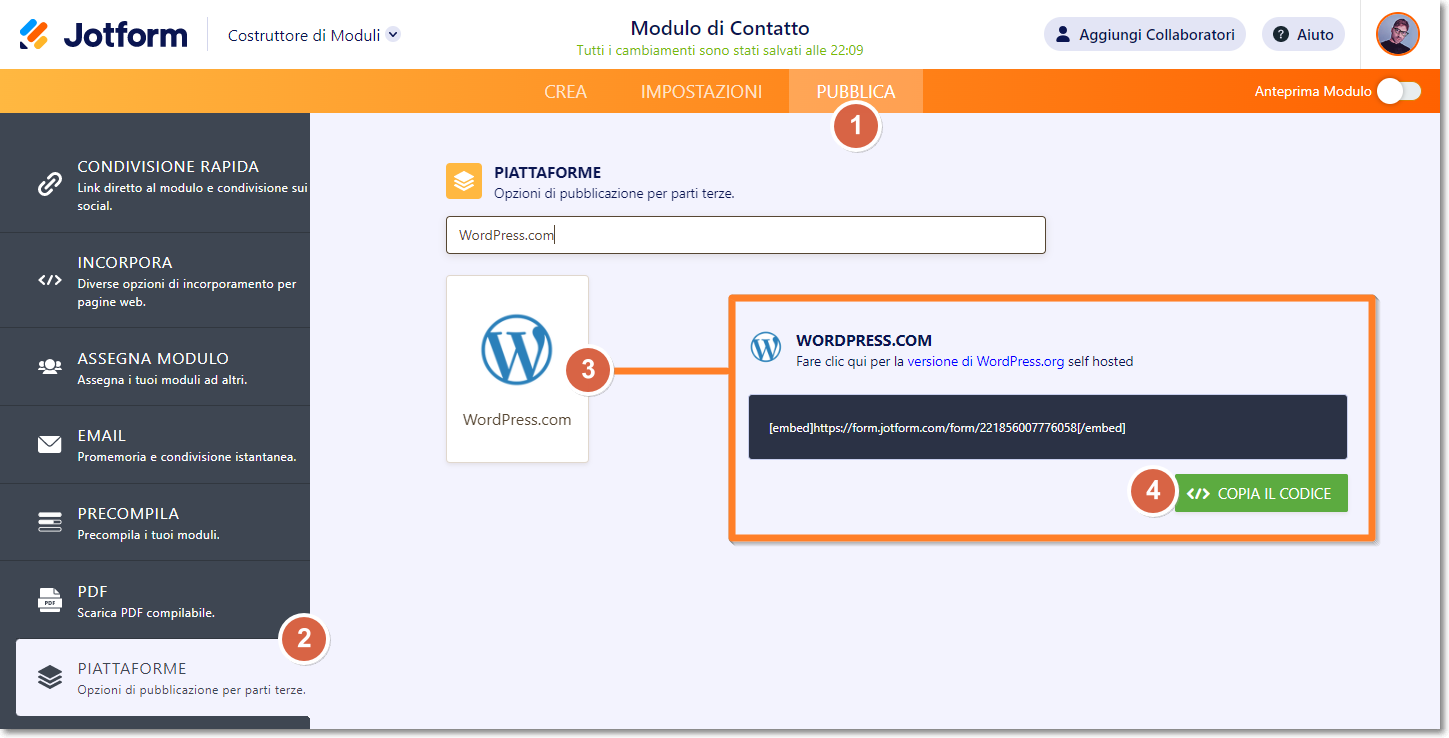The width and height of the screenshot is (1449, 738).
Task: Open the IMPOSTAZIONI tab
Action: tap(701, 91)
